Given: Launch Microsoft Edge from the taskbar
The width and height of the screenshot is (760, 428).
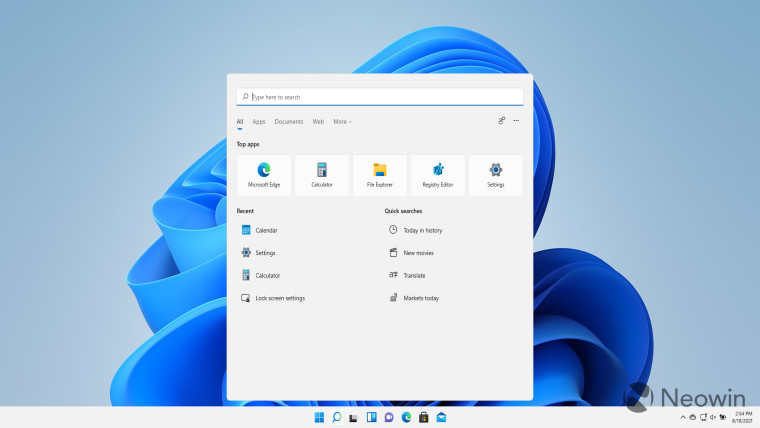Looking at the screenshot, I should (x=406, y=417).
